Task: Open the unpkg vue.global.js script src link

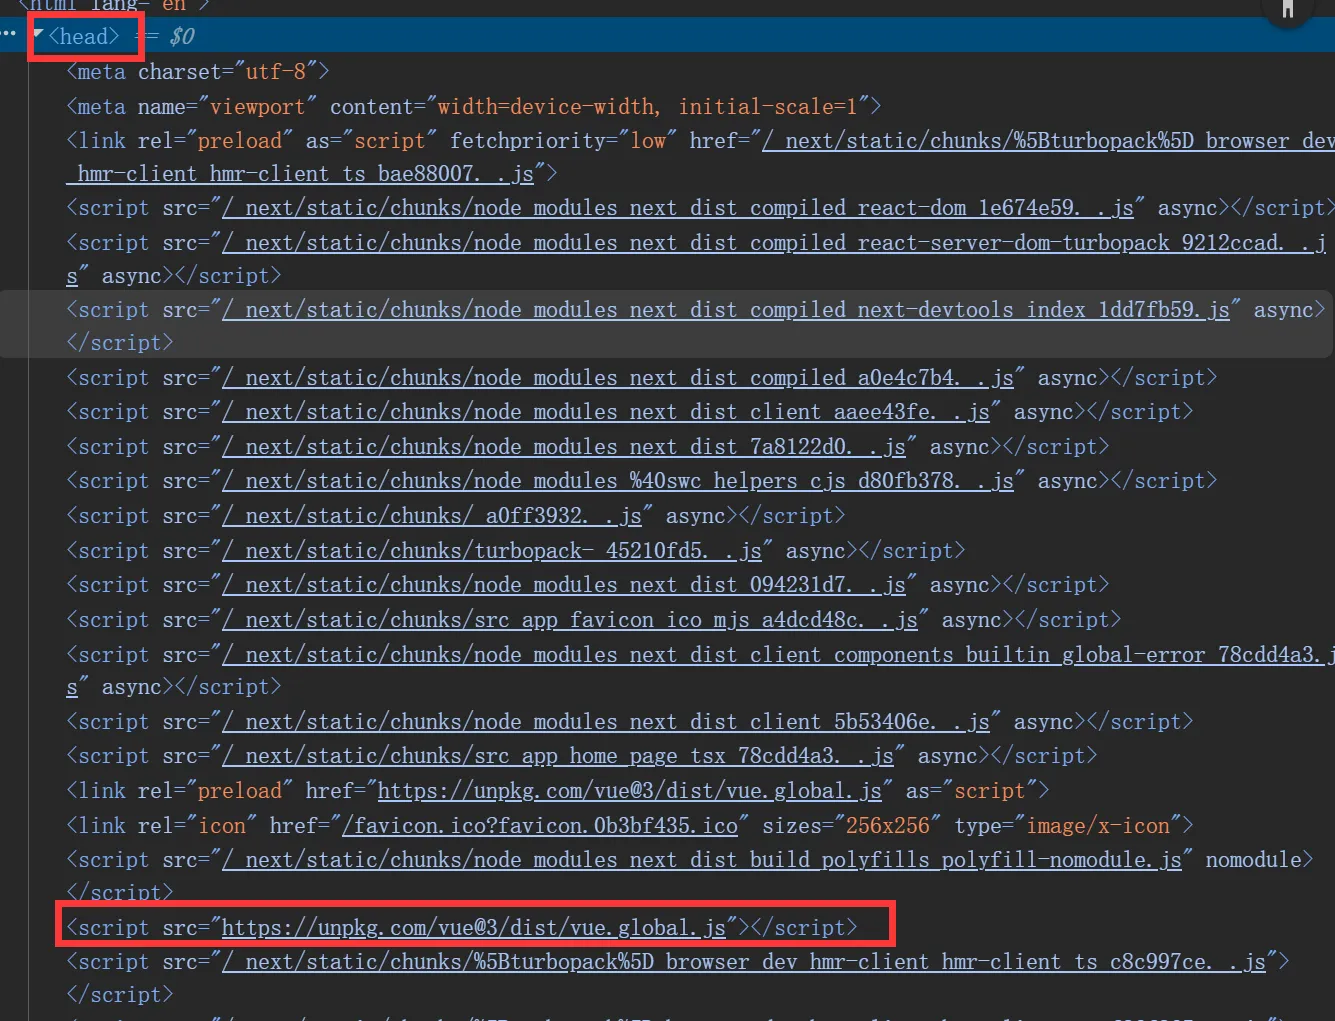Action: tap(473, 928)
